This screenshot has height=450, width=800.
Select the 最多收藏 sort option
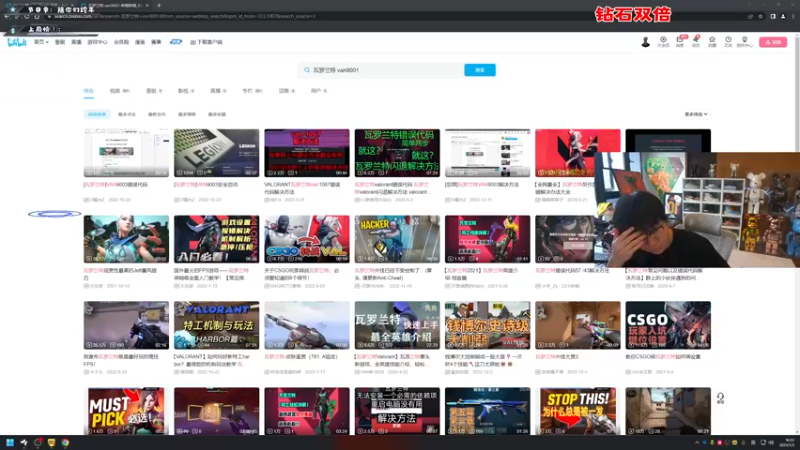[217, 114]
